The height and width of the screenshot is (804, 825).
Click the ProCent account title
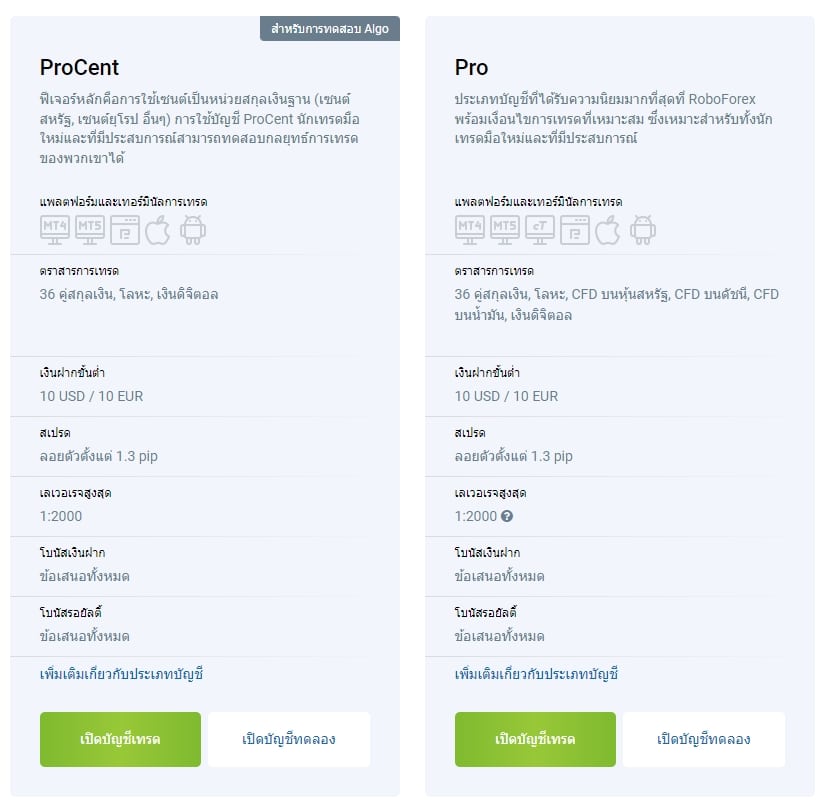(x=79, y=67)
